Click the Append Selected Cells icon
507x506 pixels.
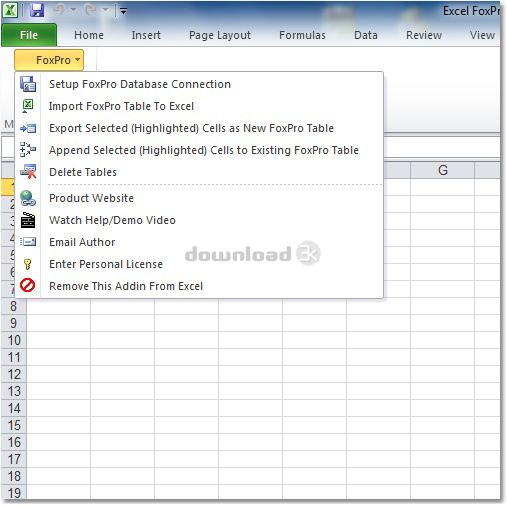click(28, 150)
